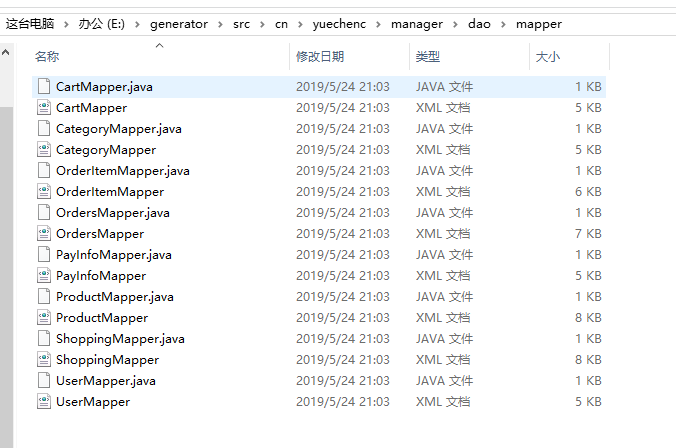Screen dimensions: 676x448
Task: Open the generator folder breadcrumb
Action: (179, 24)
